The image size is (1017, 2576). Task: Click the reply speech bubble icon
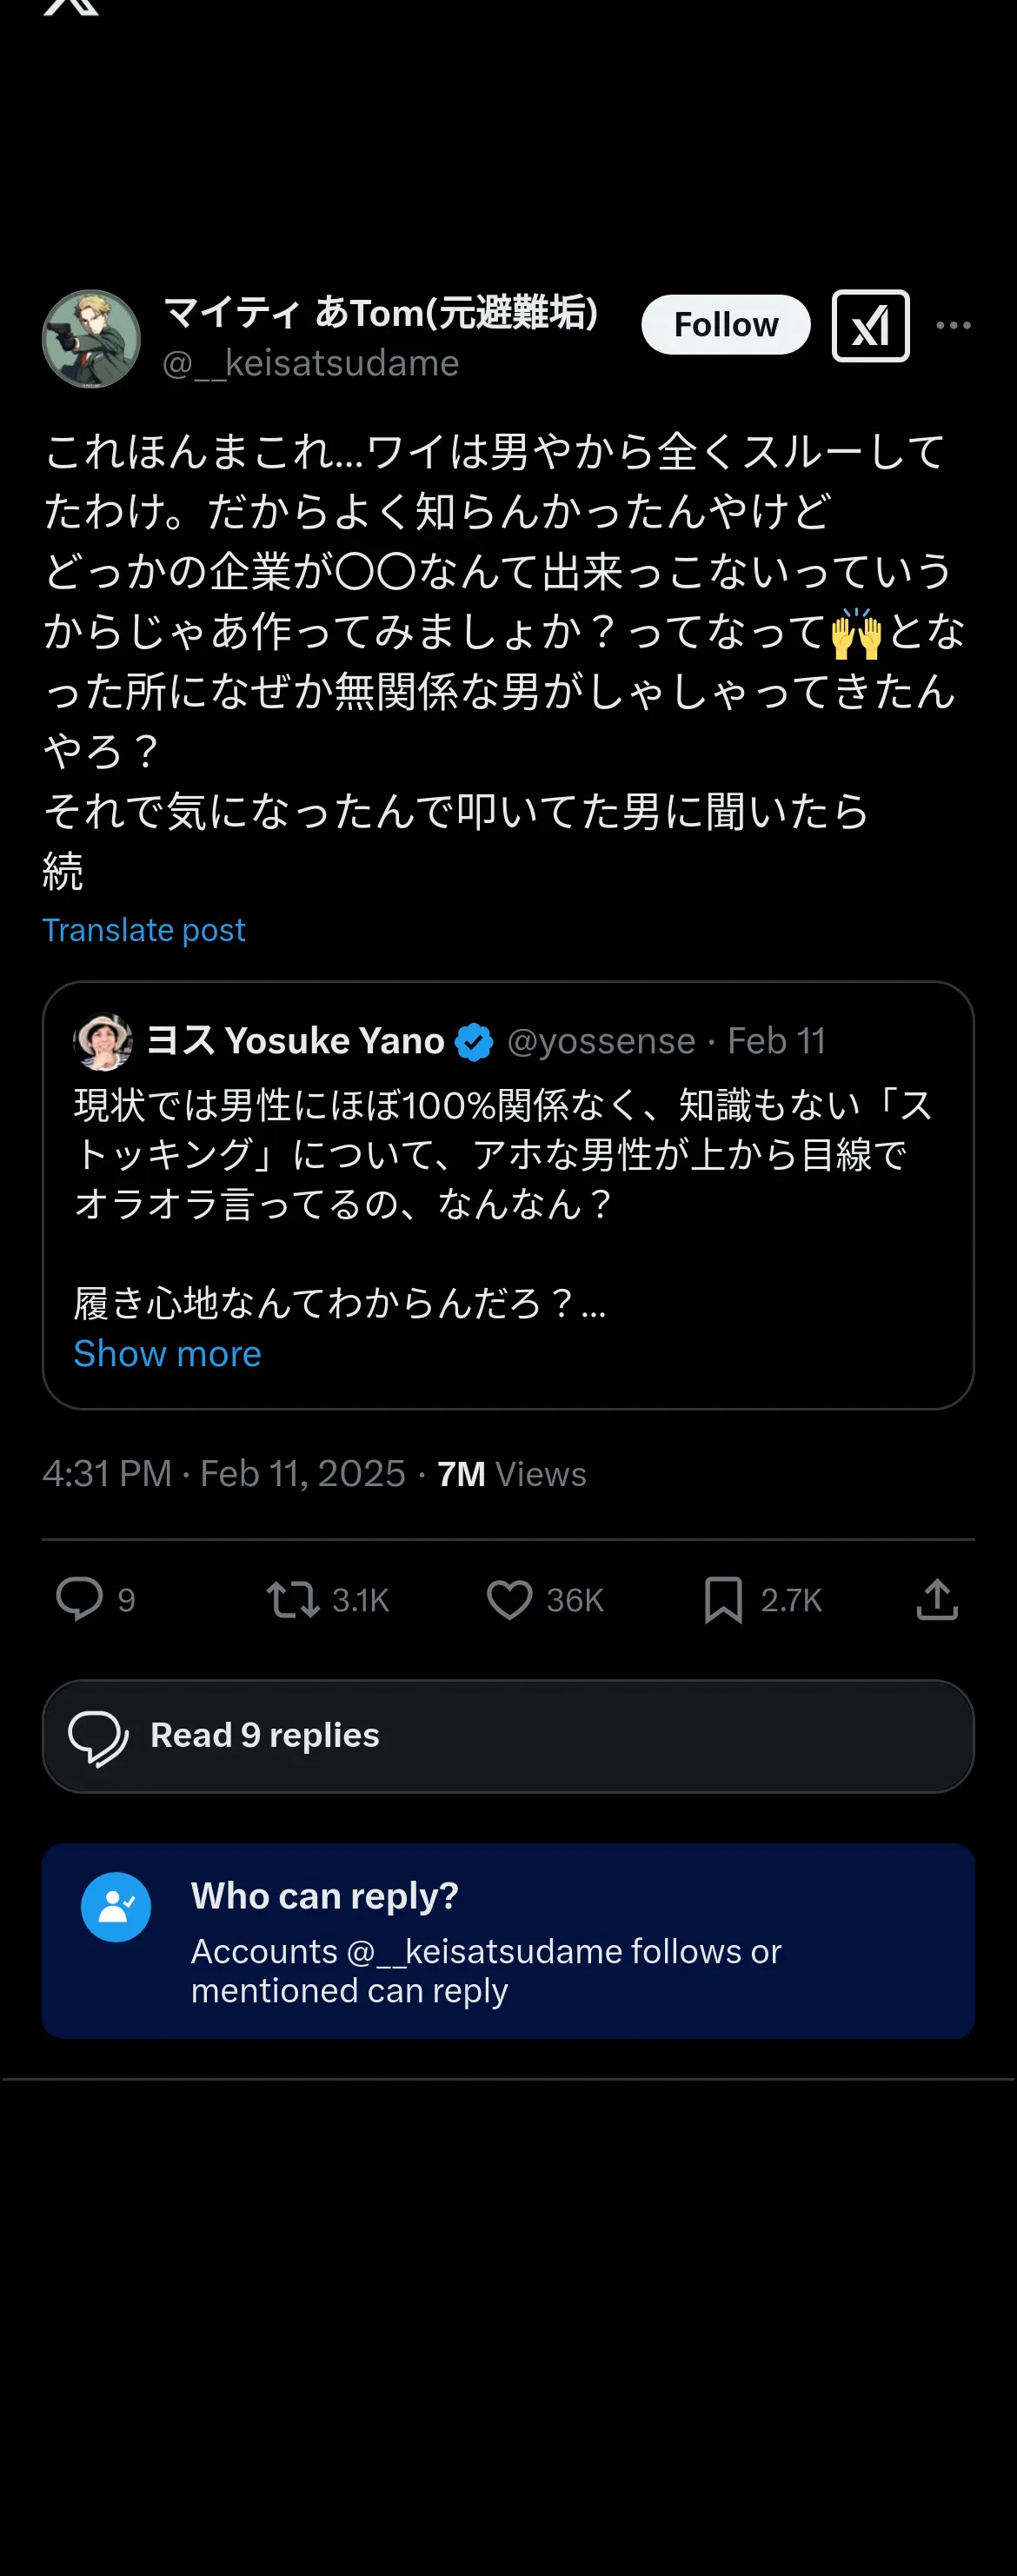pos(79,1598)
